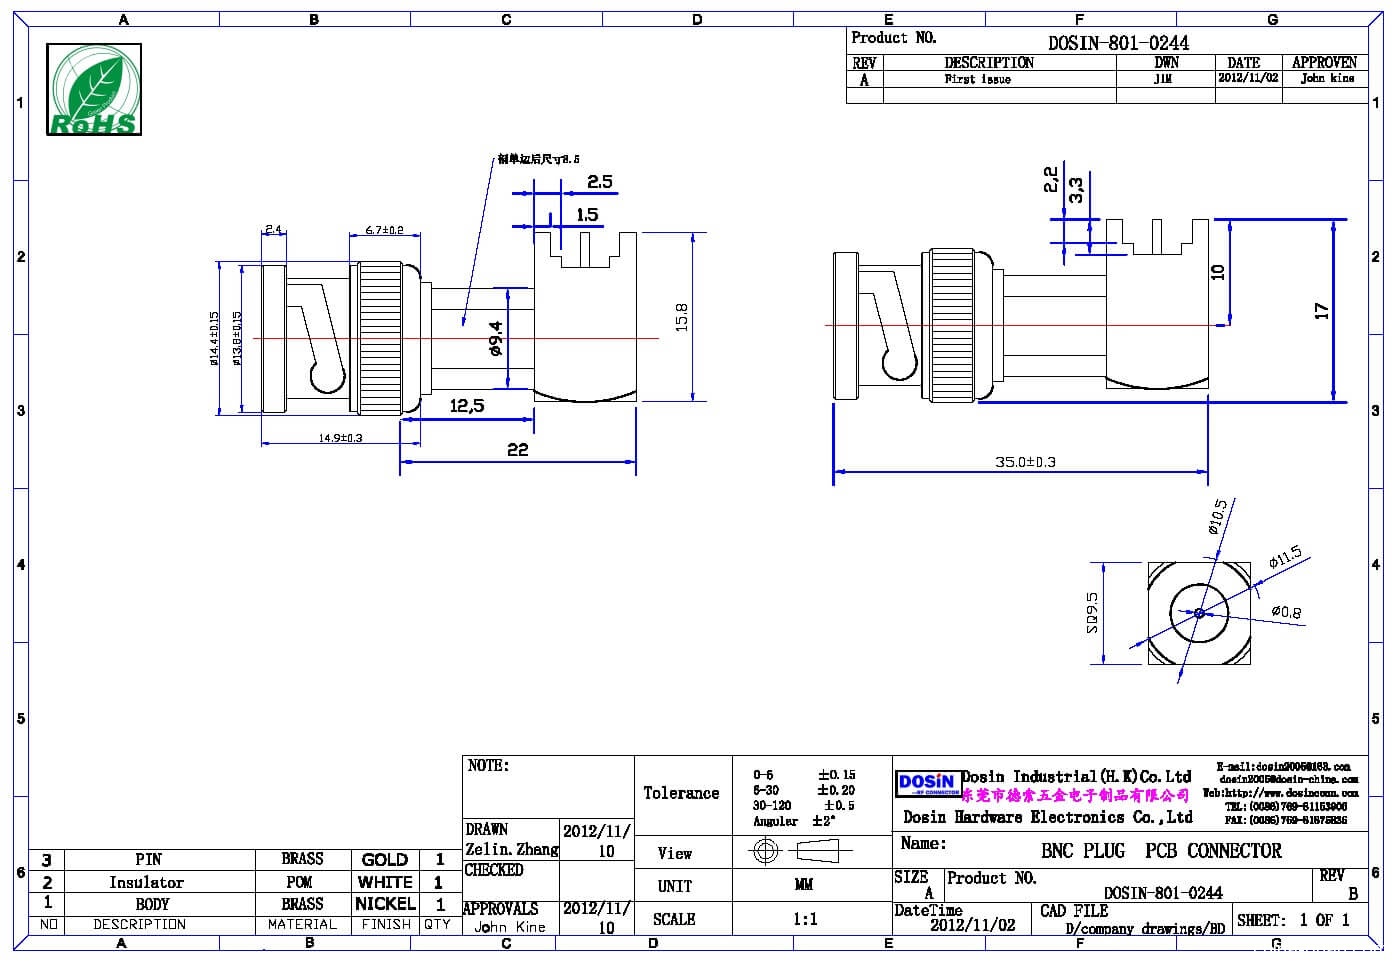
Task: Click the 22 length dimension text
Action: click(x=517, y=450)
